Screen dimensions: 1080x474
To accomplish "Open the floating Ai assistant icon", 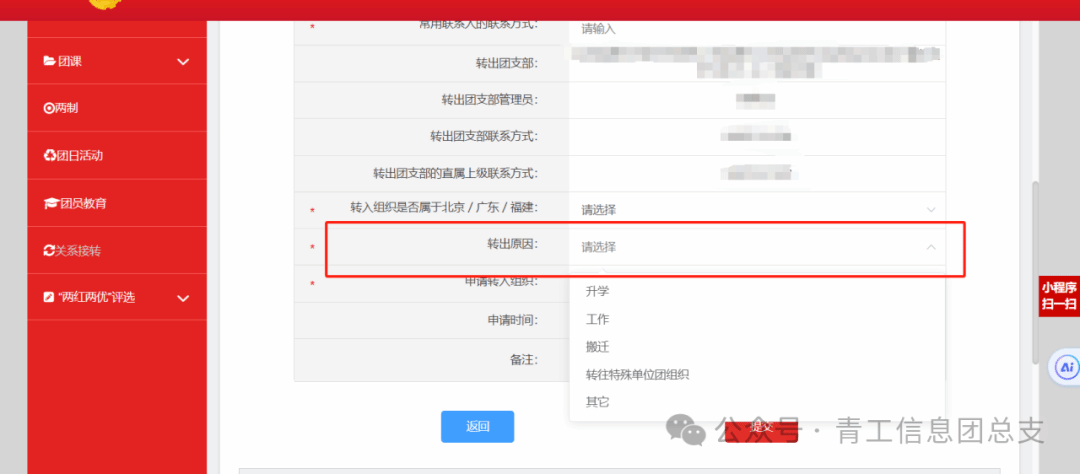I will (x=1065, y=367).
